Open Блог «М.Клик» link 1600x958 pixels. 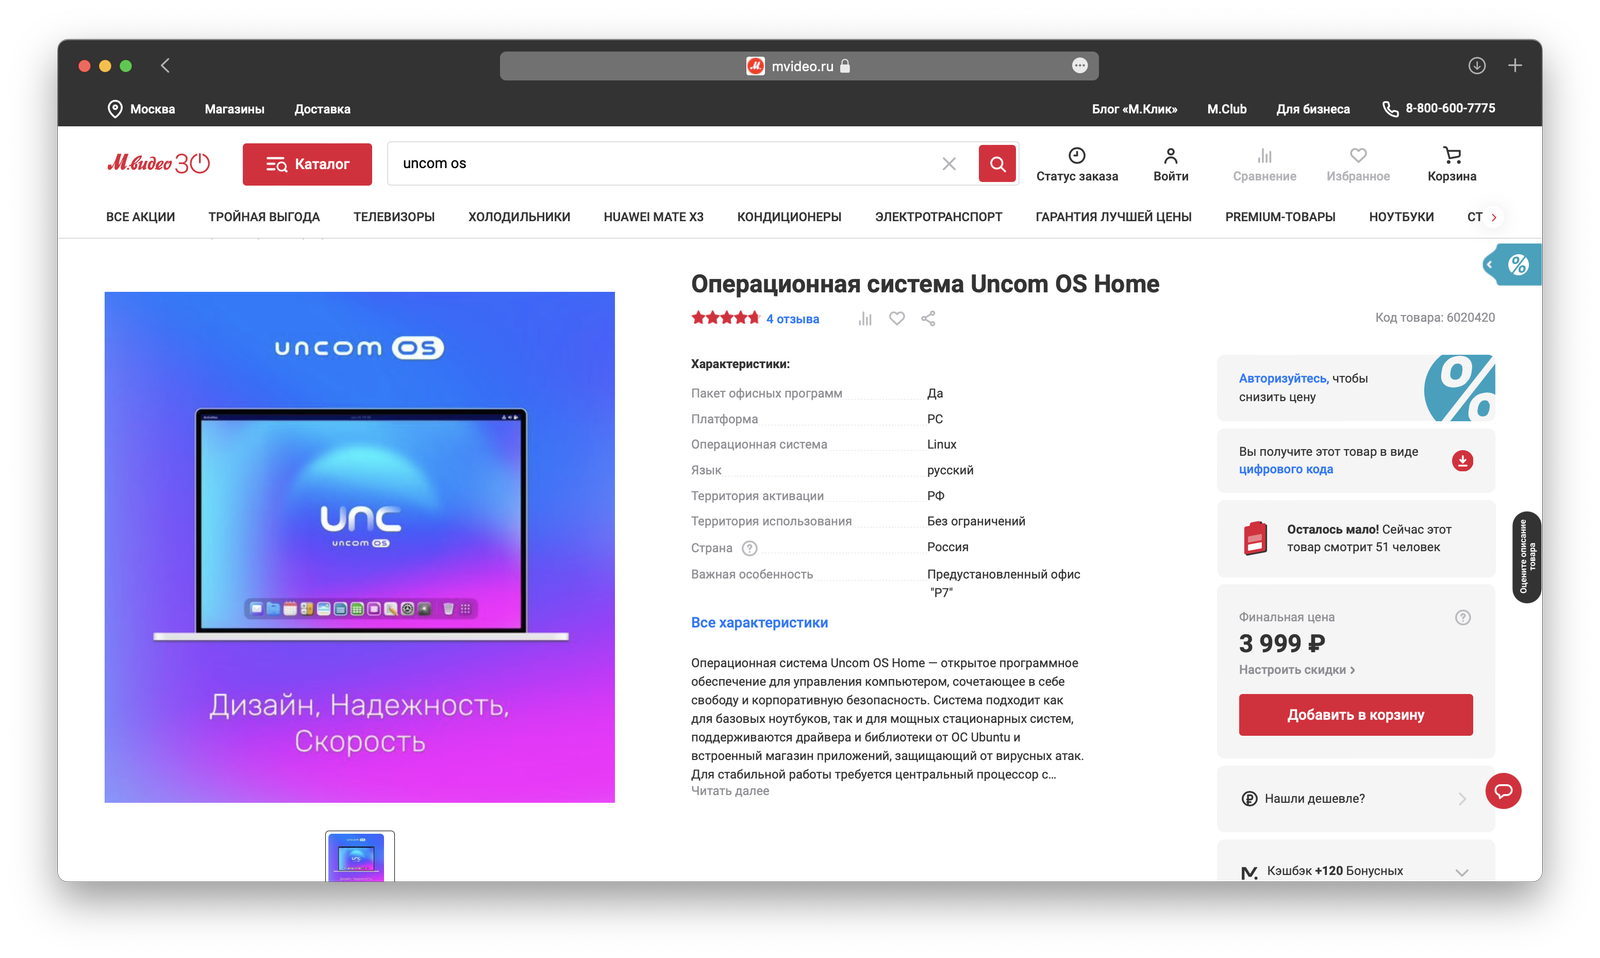[1134, 109]
